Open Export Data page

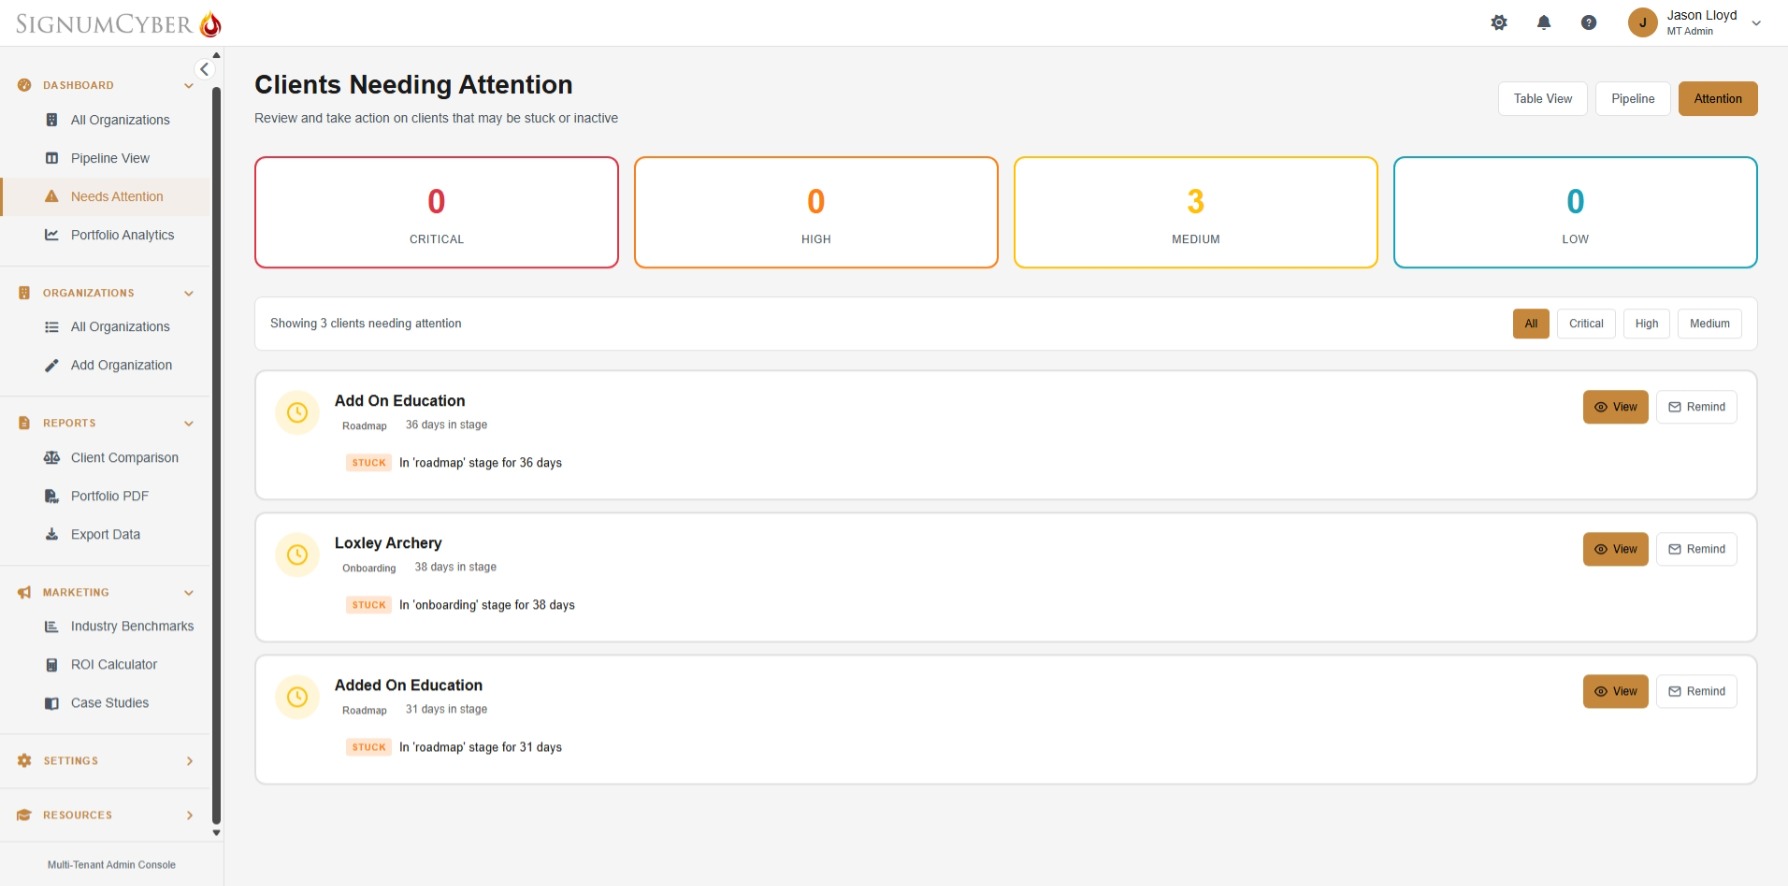(107, 534)
